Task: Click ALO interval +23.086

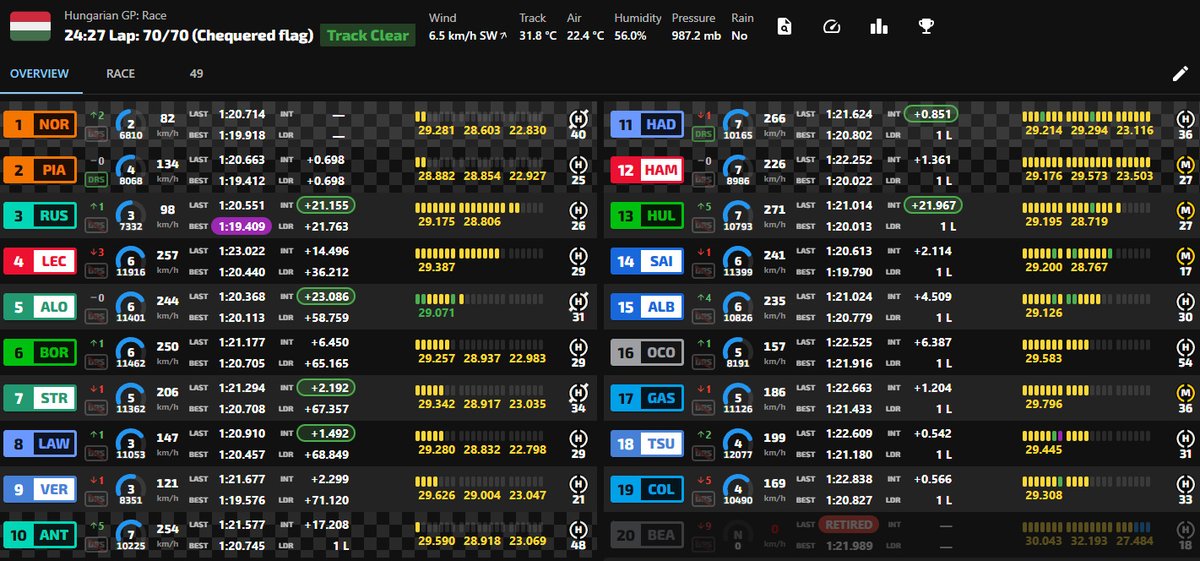Action: point(325,296)
